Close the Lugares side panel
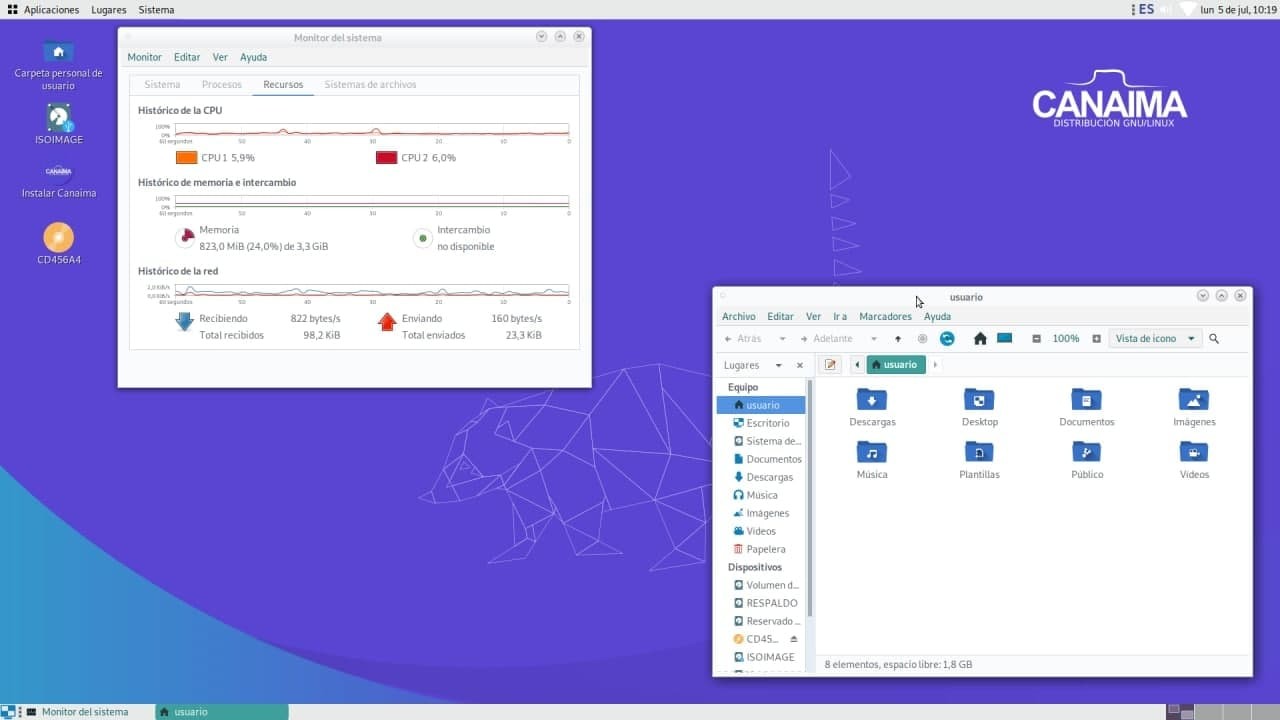 pos(800,366)
